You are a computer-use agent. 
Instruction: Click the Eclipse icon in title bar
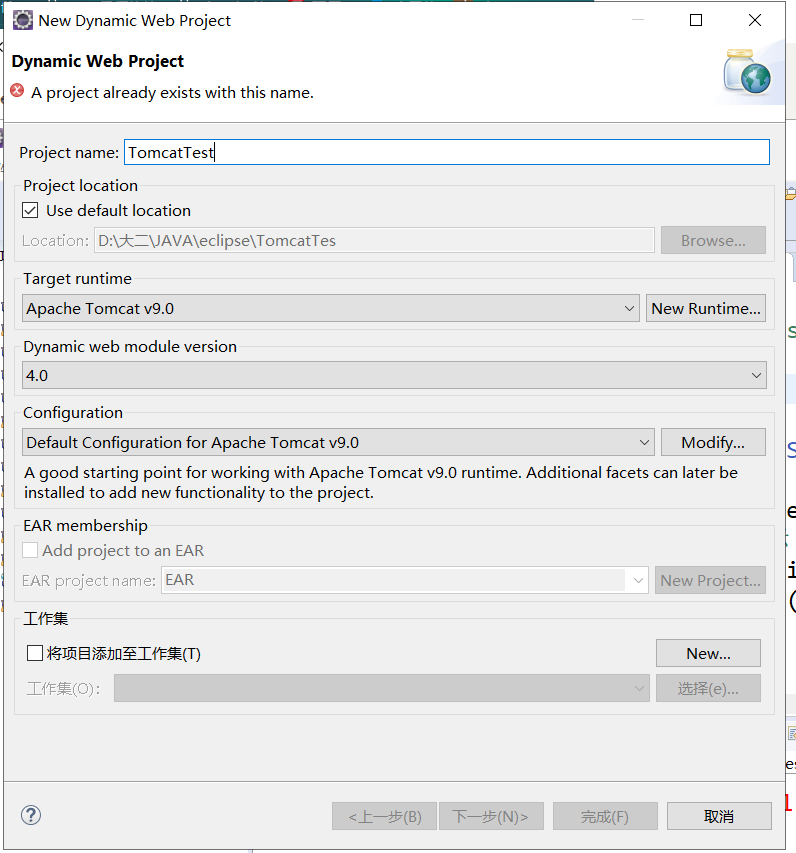(22, 21)
